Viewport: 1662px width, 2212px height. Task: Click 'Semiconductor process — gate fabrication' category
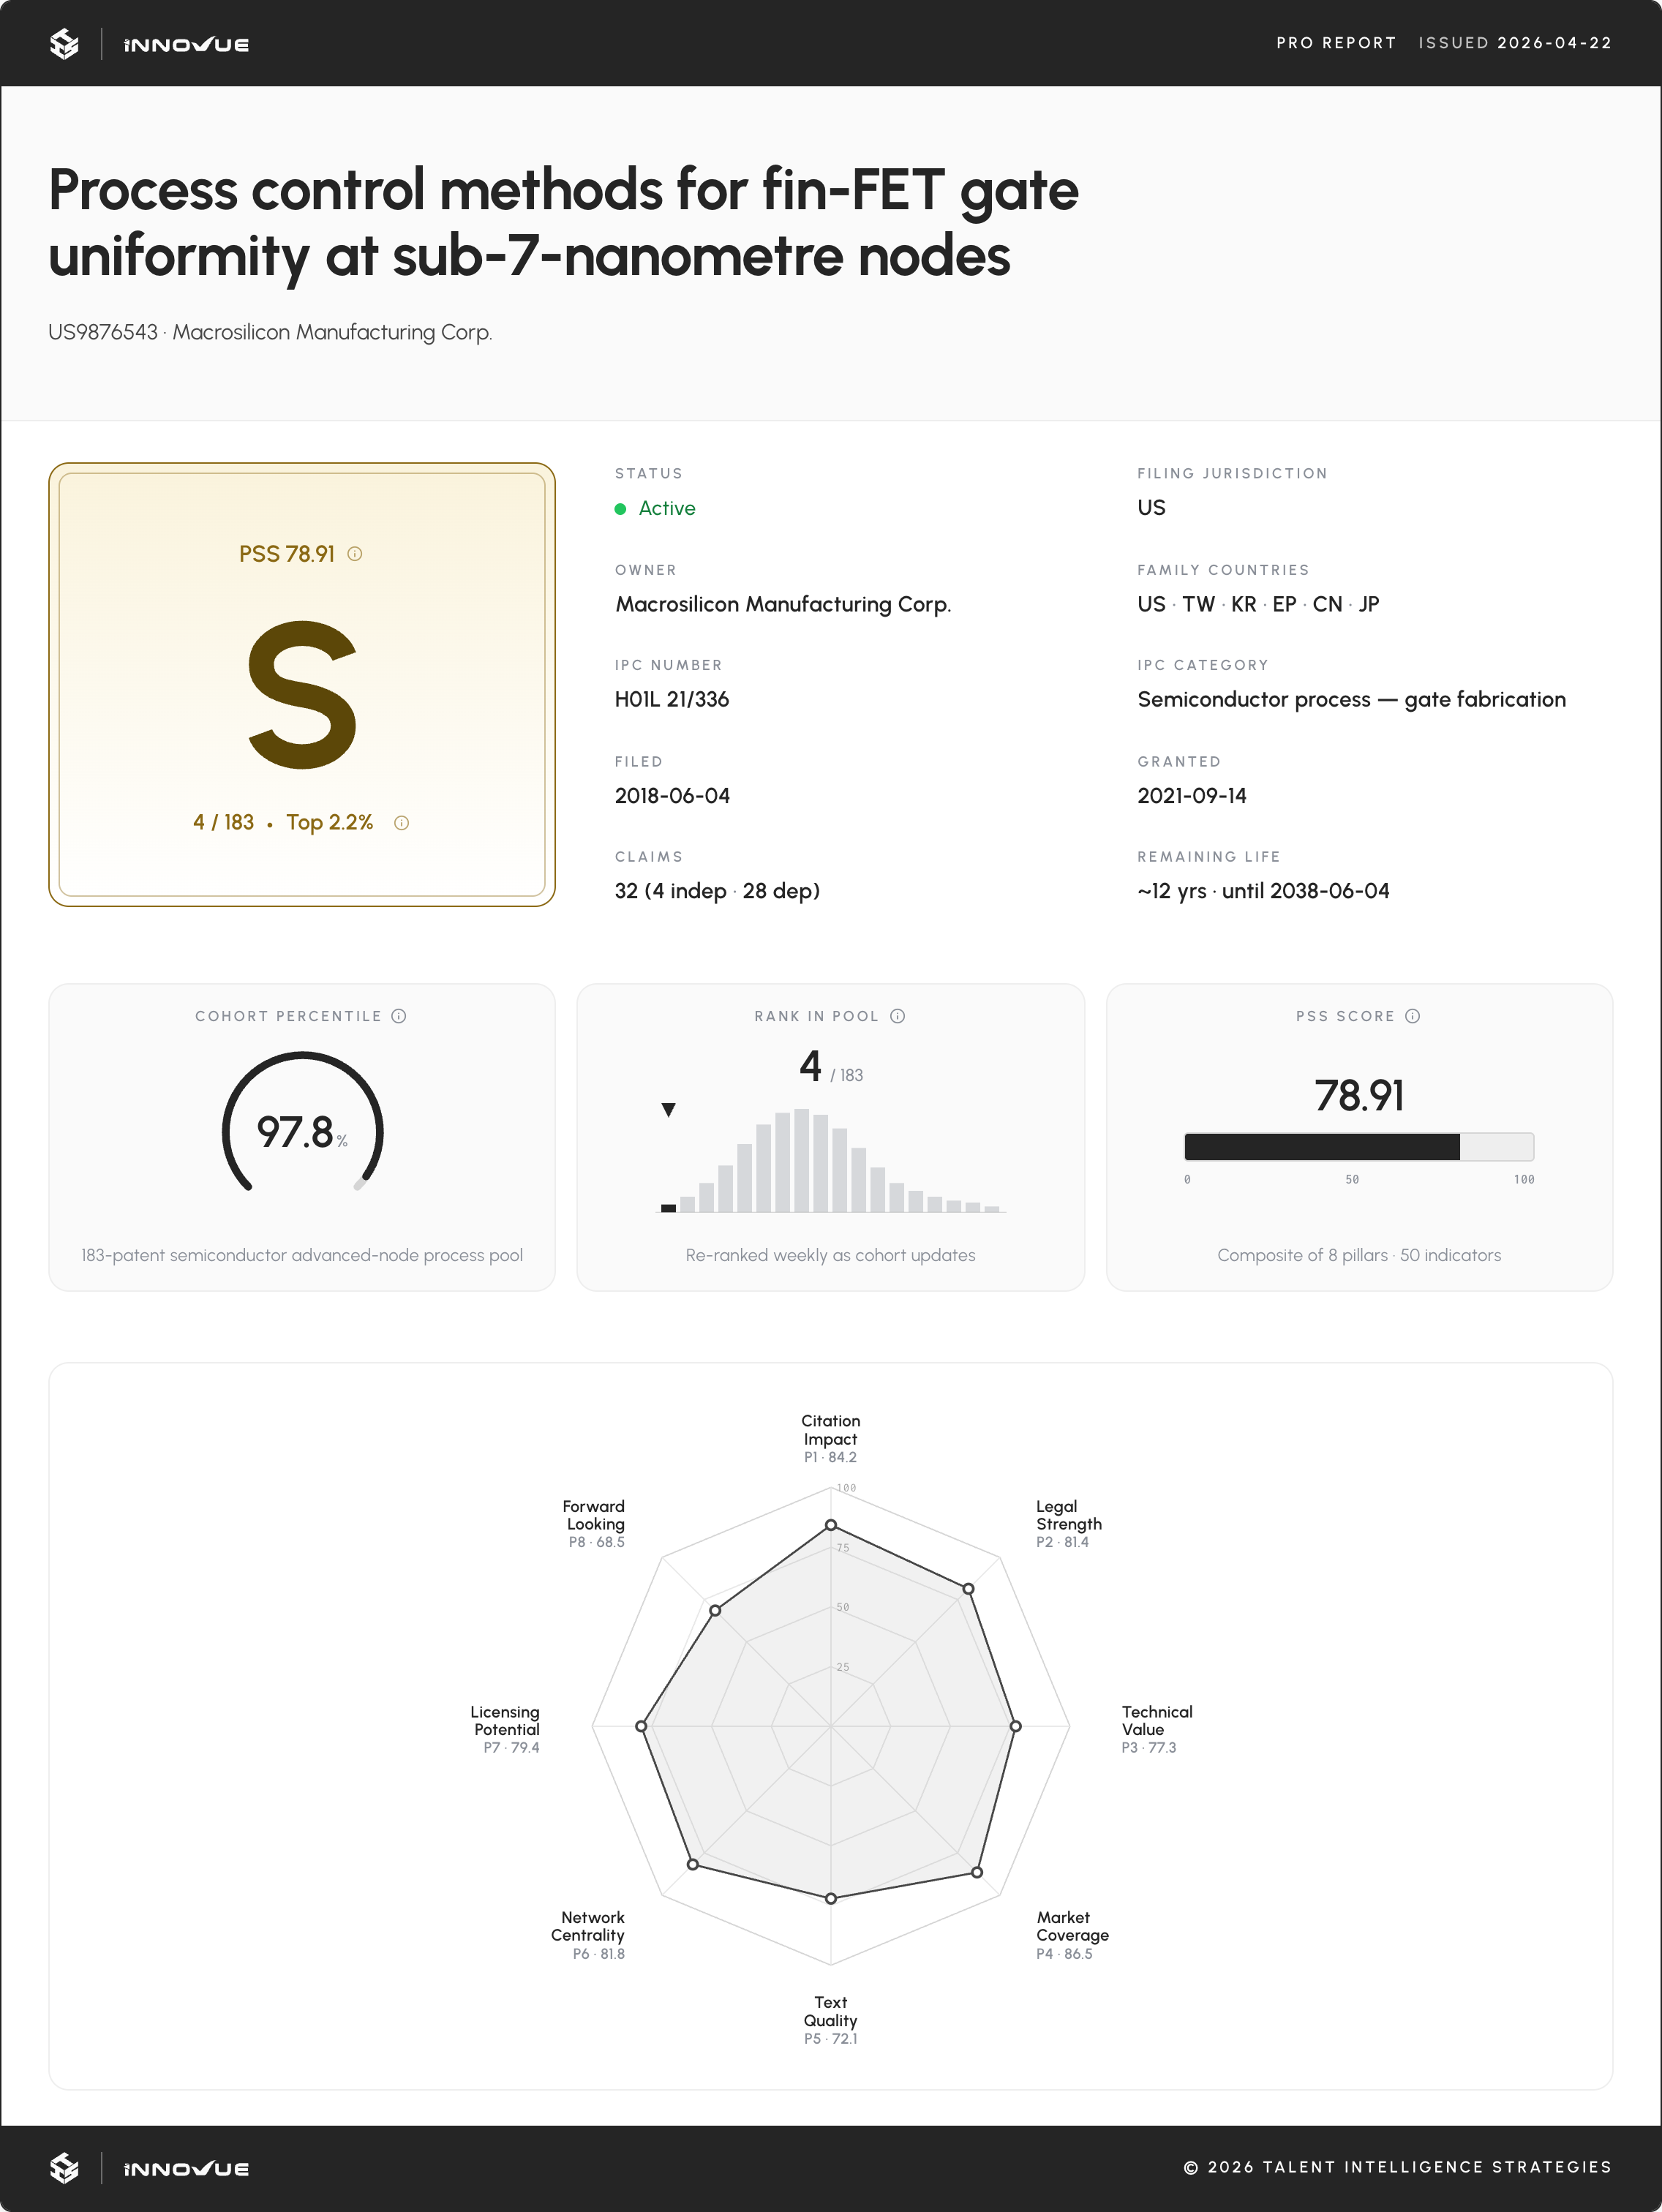[1352, 700]
